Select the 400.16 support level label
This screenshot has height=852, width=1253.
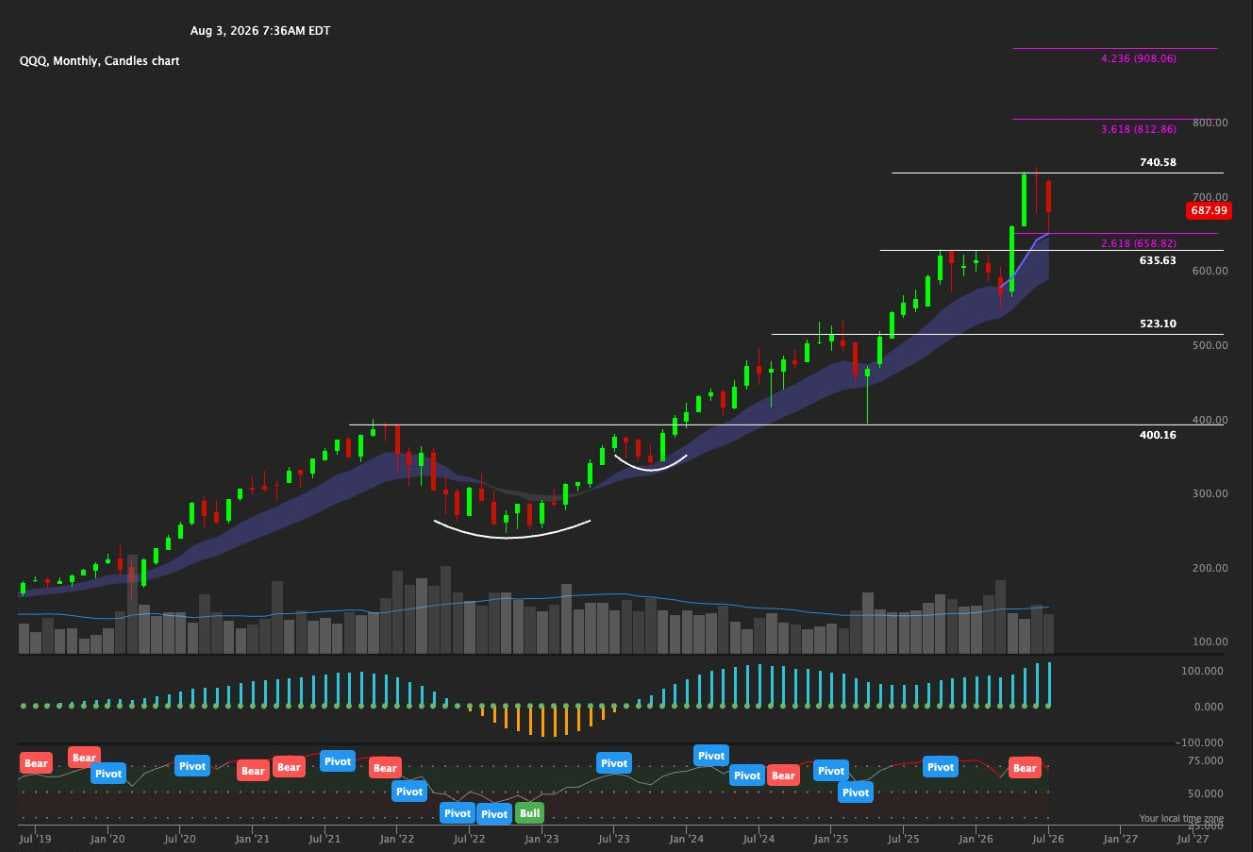pyautogui.click(x=1158, y=435)
